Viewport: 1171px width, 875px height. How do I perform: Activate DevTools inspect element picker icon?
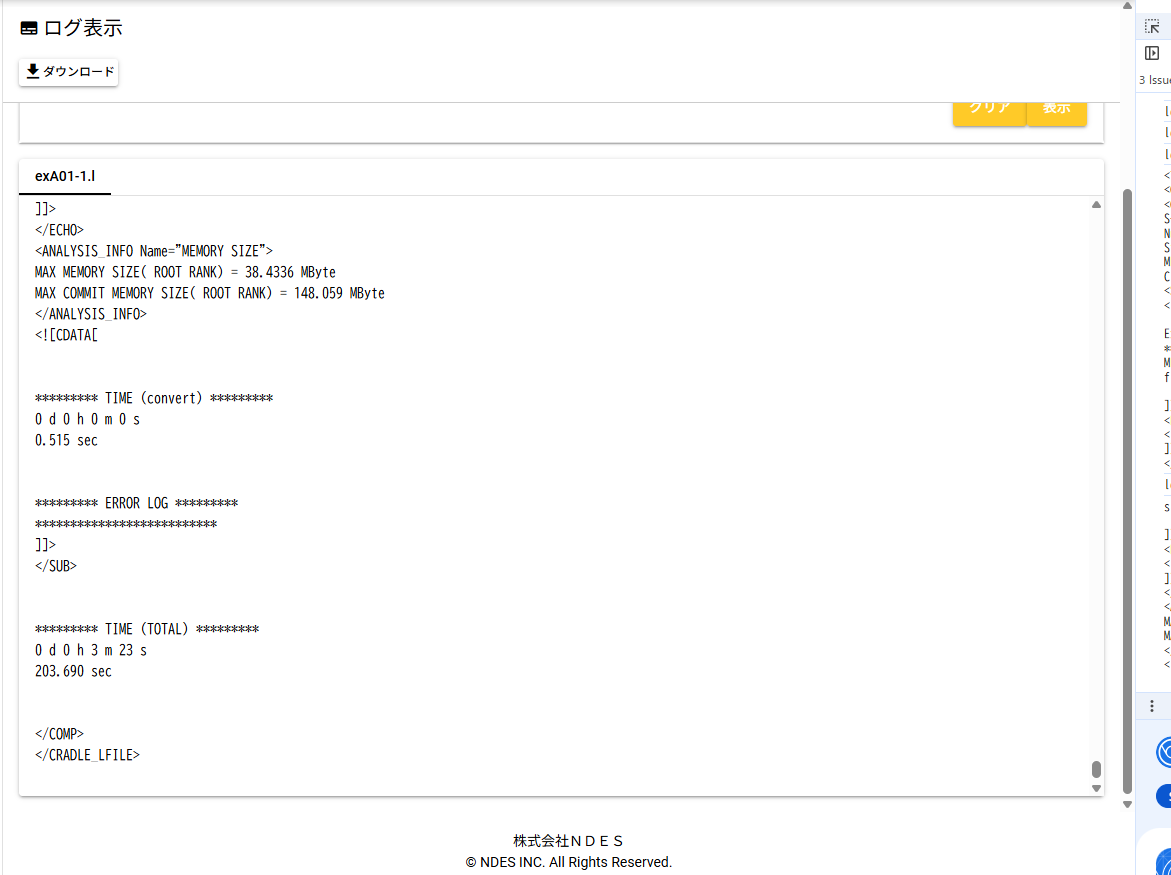(1152, 27)
